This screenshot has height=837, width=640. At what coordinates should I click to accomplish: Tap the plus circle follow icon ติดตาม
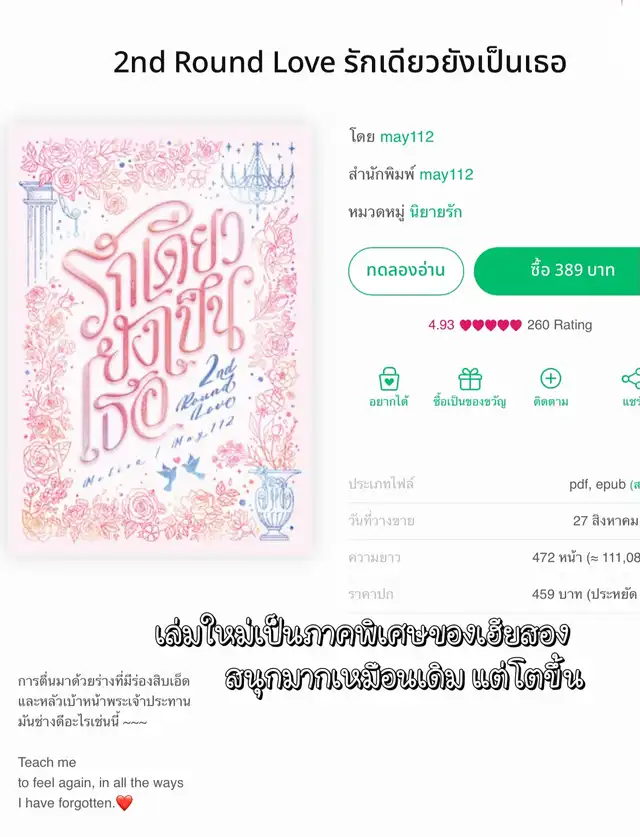tap(550, 378)
